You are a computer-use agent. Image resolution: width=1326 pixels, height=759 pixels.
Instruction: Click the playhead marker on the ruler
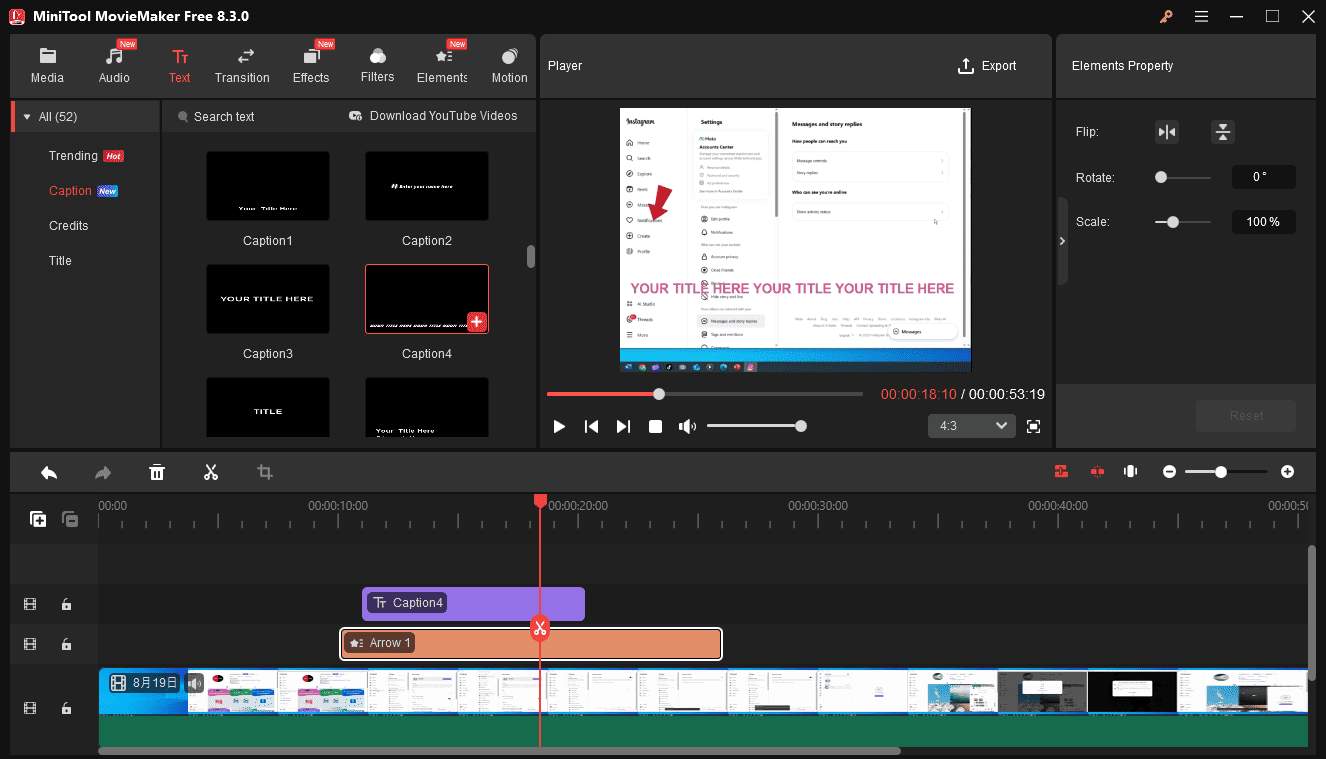click(540, 500)
